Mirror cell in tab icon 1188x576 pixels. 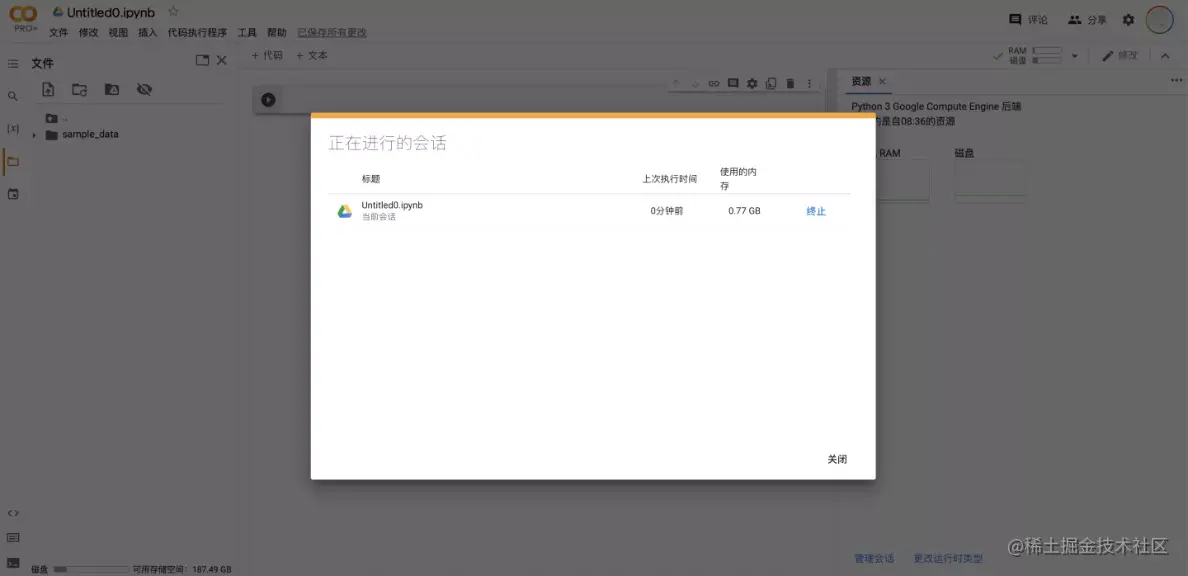(x=771, y=83)
